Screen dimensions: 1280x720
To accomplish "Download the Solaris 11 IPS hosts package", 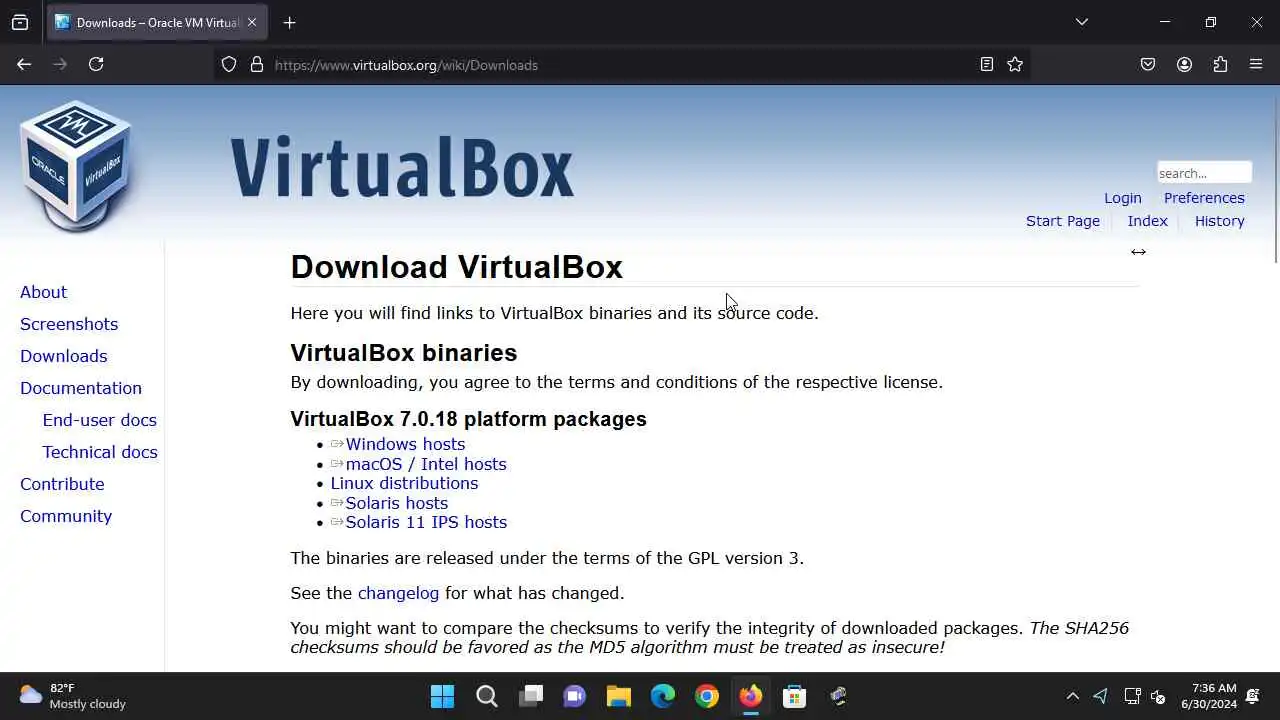I will [426, 522].
